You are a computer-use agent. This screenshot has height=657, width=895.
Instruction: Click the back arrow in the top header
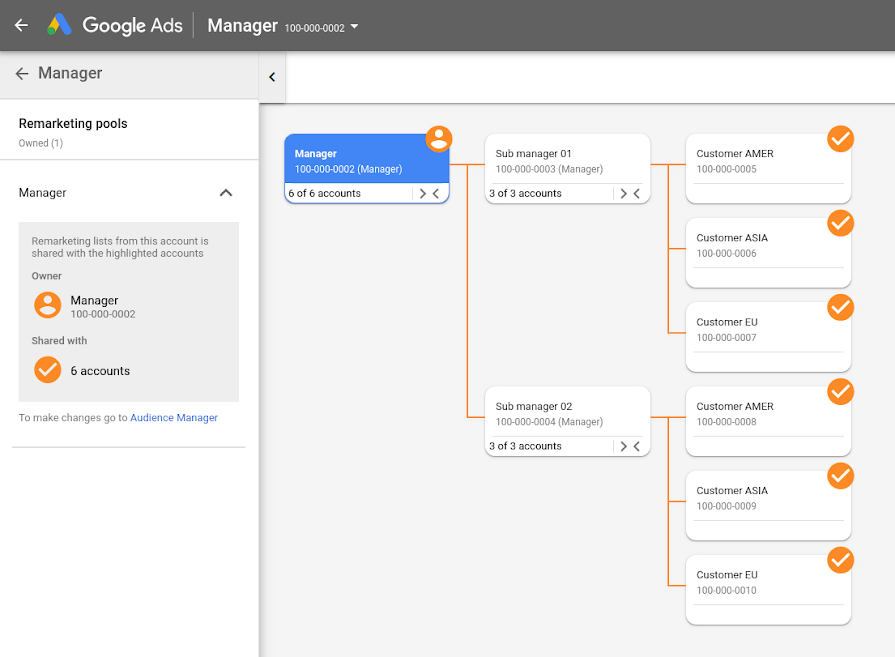coord(21,26)
